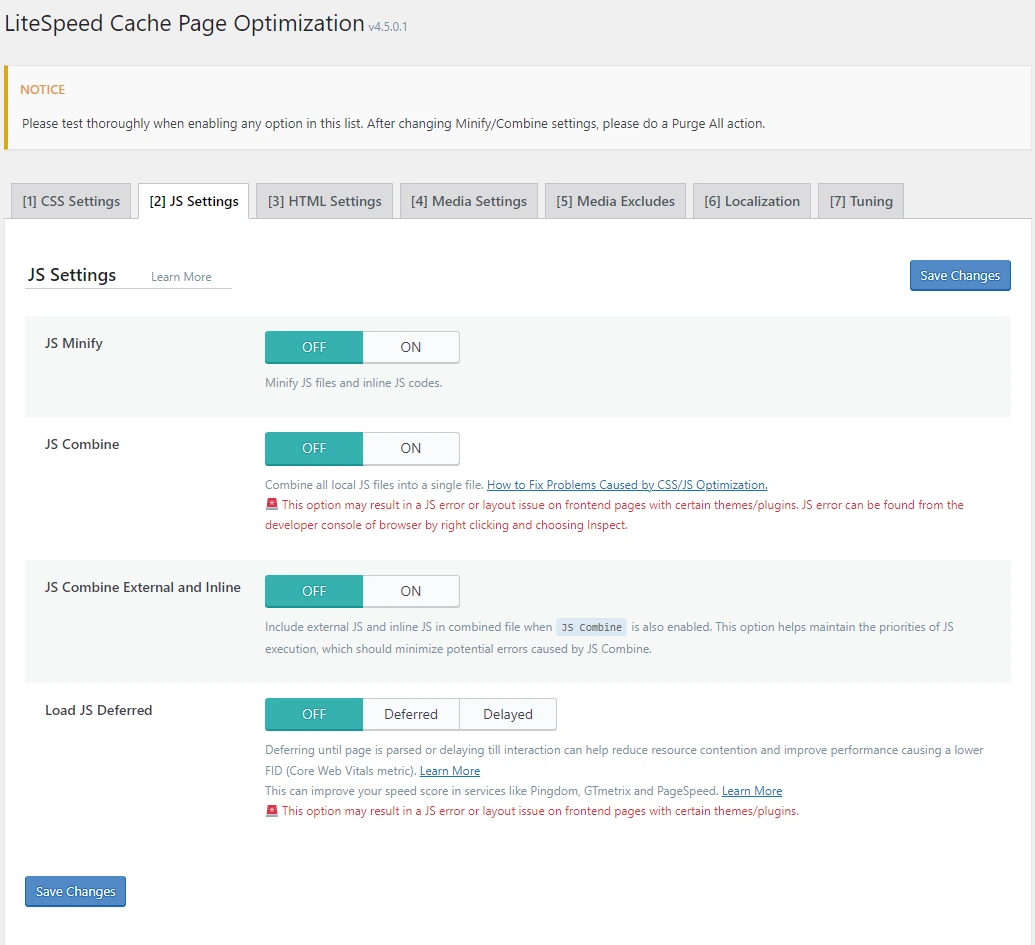Open the Learn More link beside JS Settings
This screenshot has height=945, width=1035.
pos(181,277)
